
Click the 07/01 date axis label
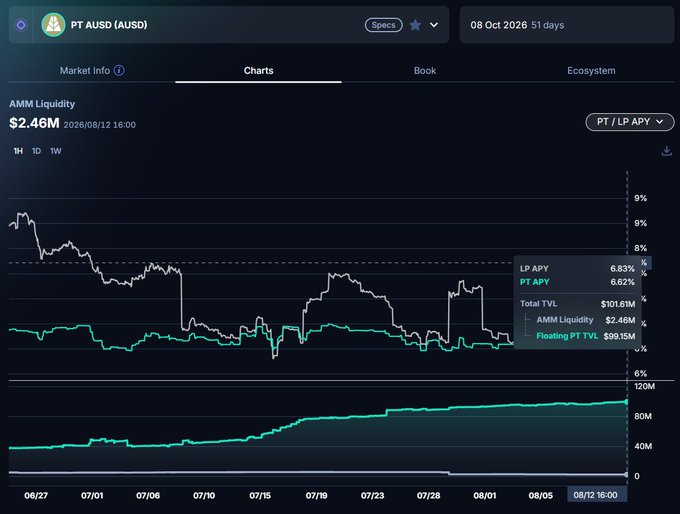coord(92,495)
